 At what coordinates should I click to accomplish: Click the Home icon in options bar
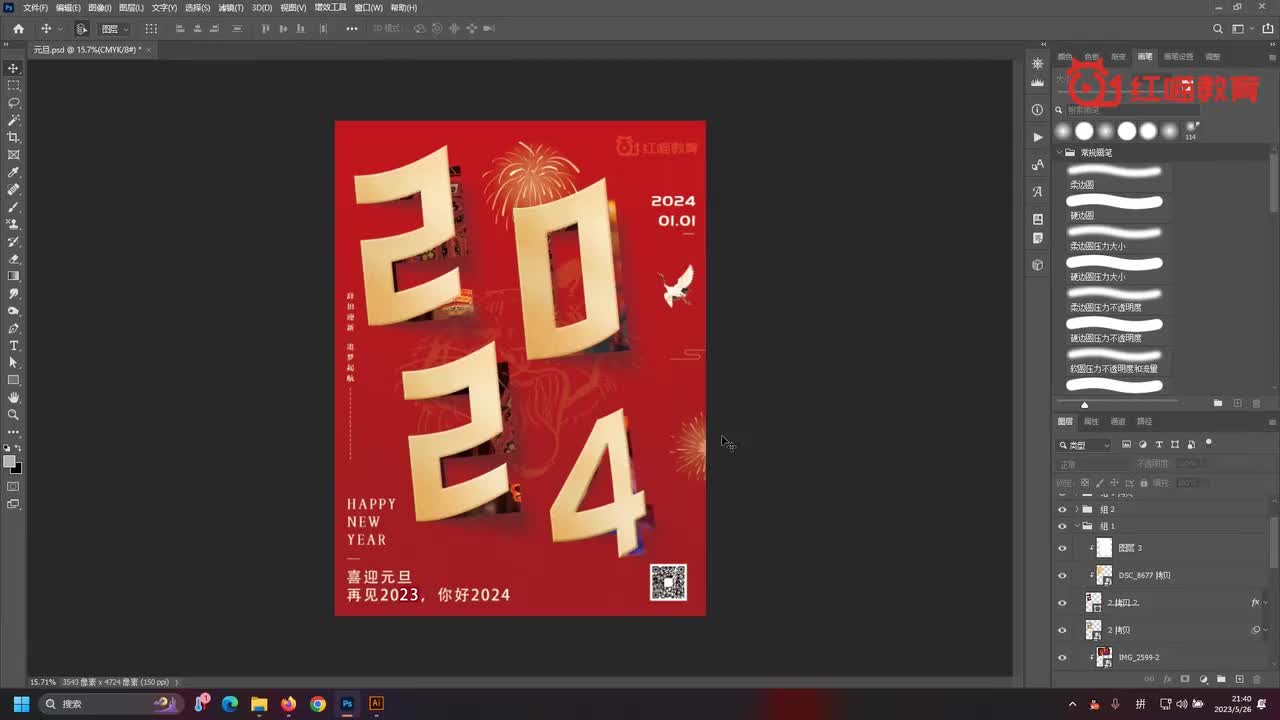pos(18,29)
